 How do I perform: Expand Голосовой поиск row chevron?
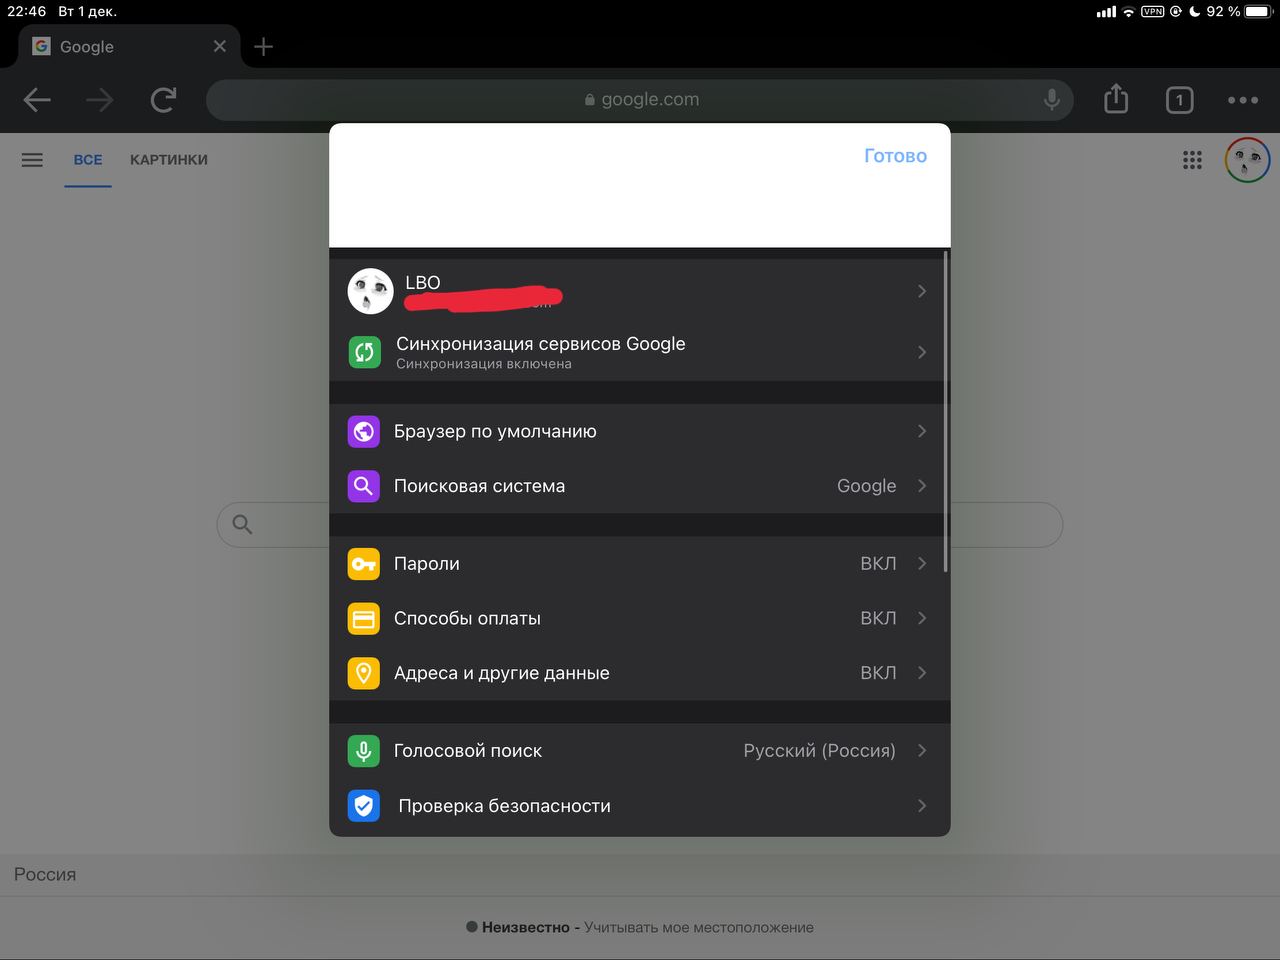pyautogui.click(x=922, y=751)
